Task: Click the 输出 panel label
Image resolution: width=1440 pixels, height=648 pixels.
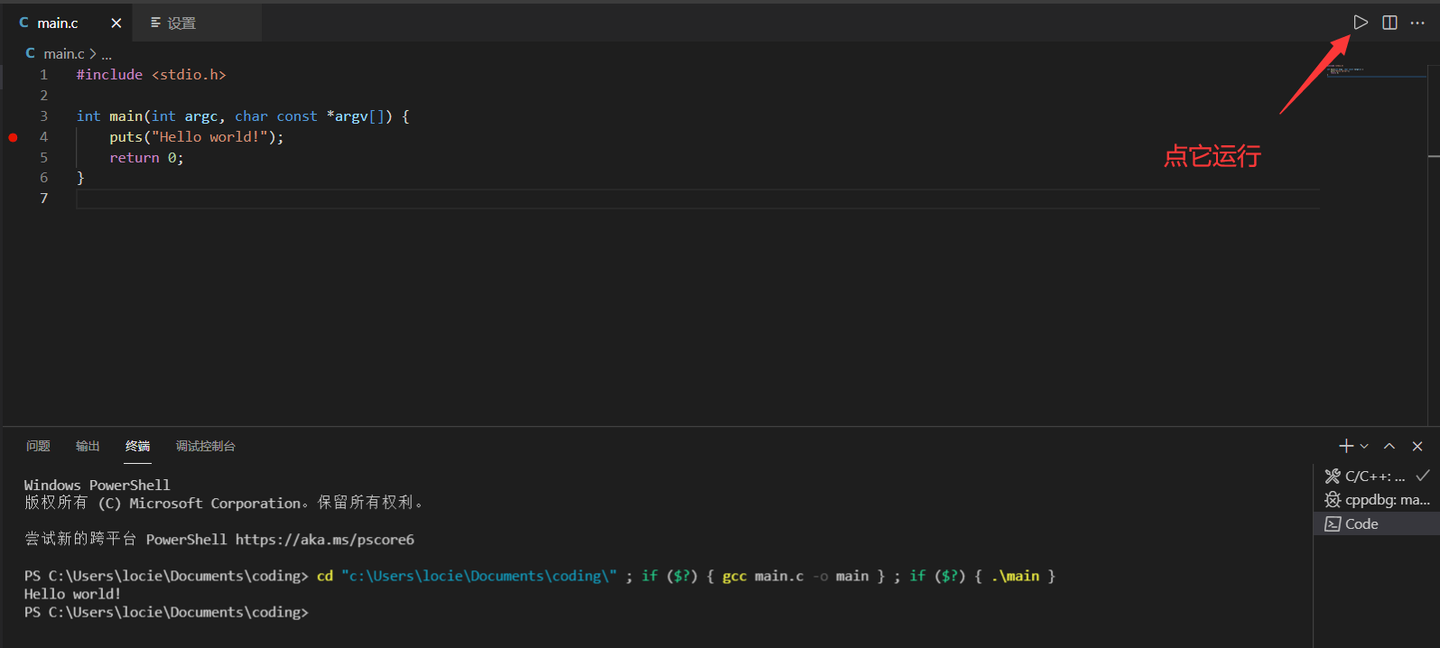Action: click(87, 446)
